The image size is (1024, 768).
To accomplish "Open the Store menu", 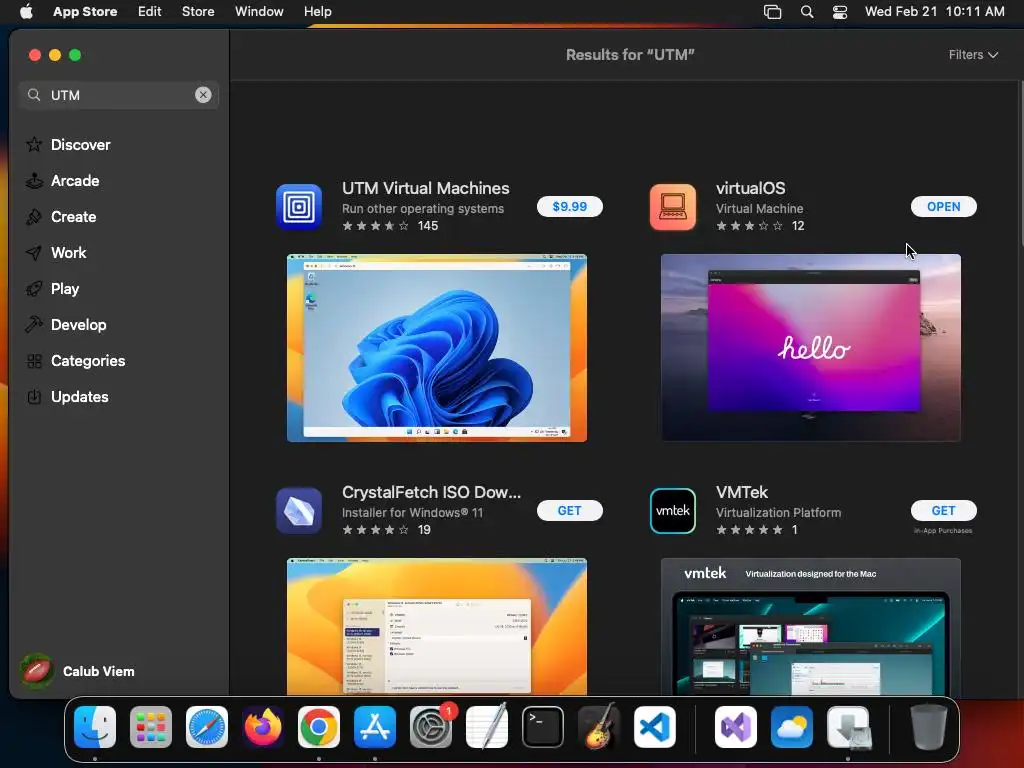I will (x=198, y=11).
